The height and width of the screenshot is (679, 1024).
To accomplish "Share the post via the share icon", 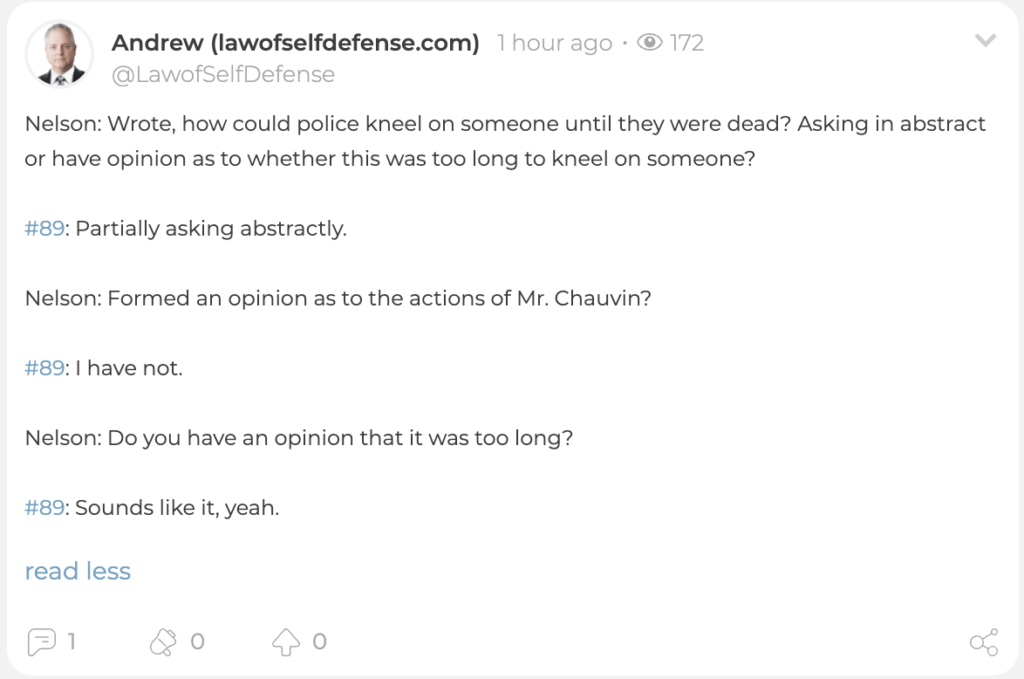I will 984,642.
